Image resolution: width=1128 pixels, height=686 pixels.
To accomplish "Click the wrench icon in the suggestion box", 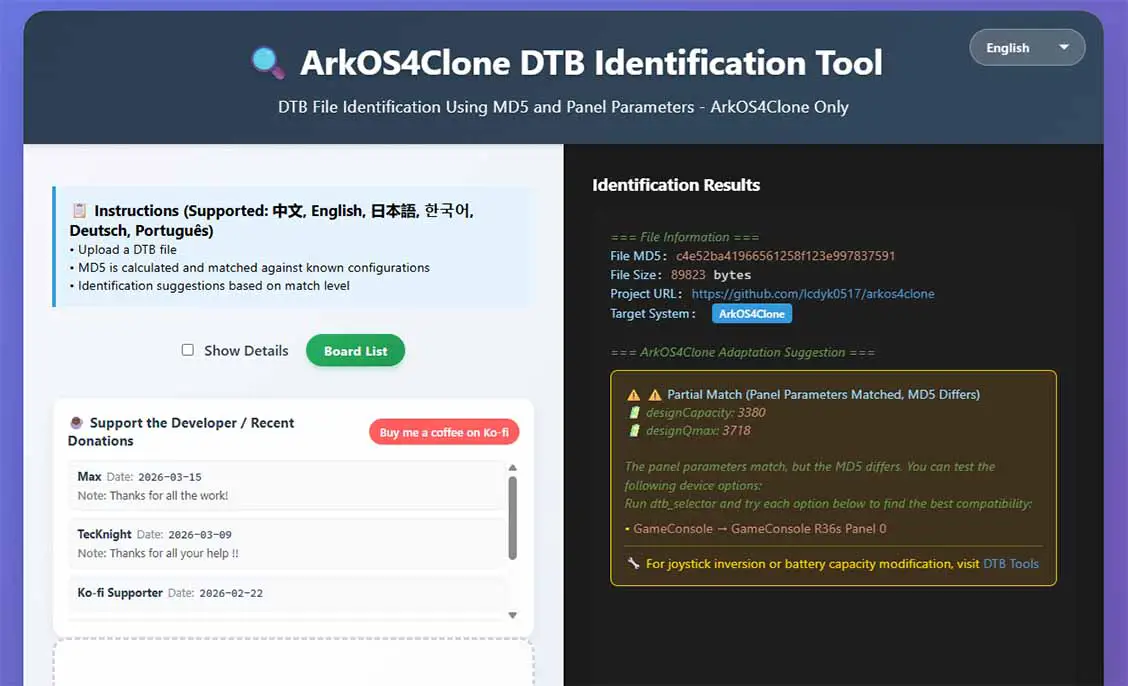I will pyautogui.click(x=632, y=563).
